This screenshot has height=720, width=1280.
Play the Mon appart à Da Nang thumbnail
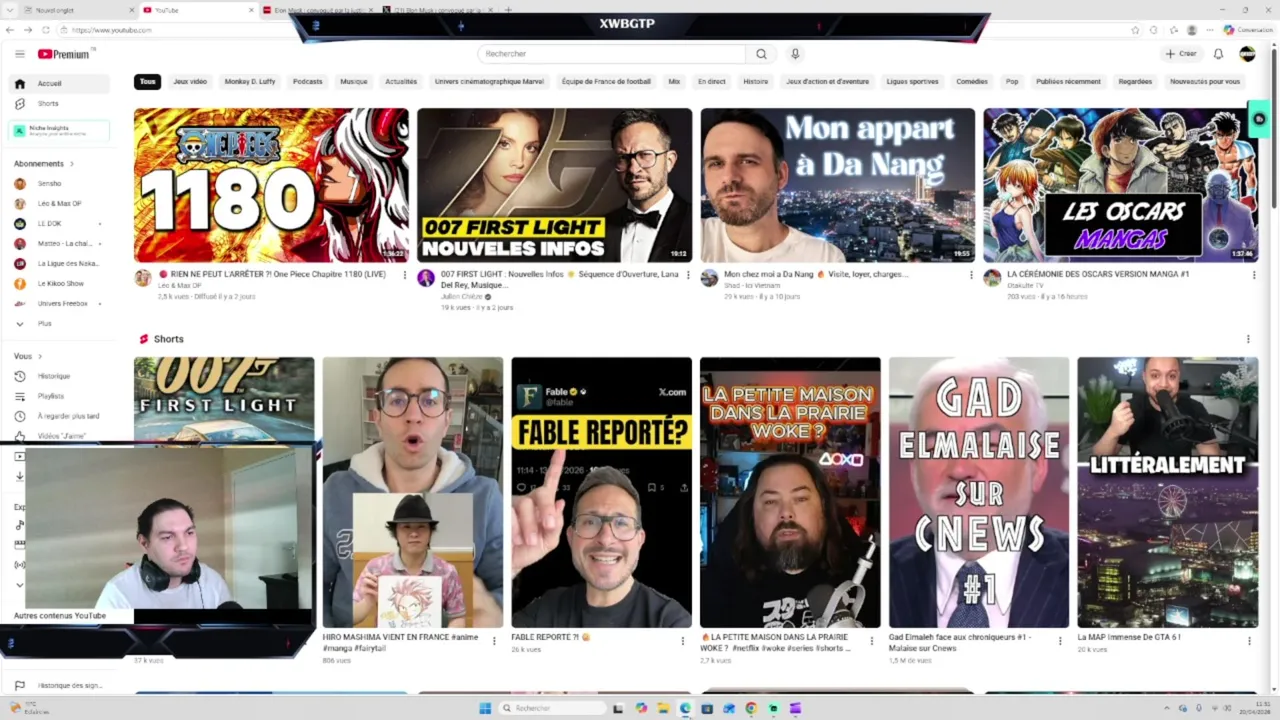point(838,185)
